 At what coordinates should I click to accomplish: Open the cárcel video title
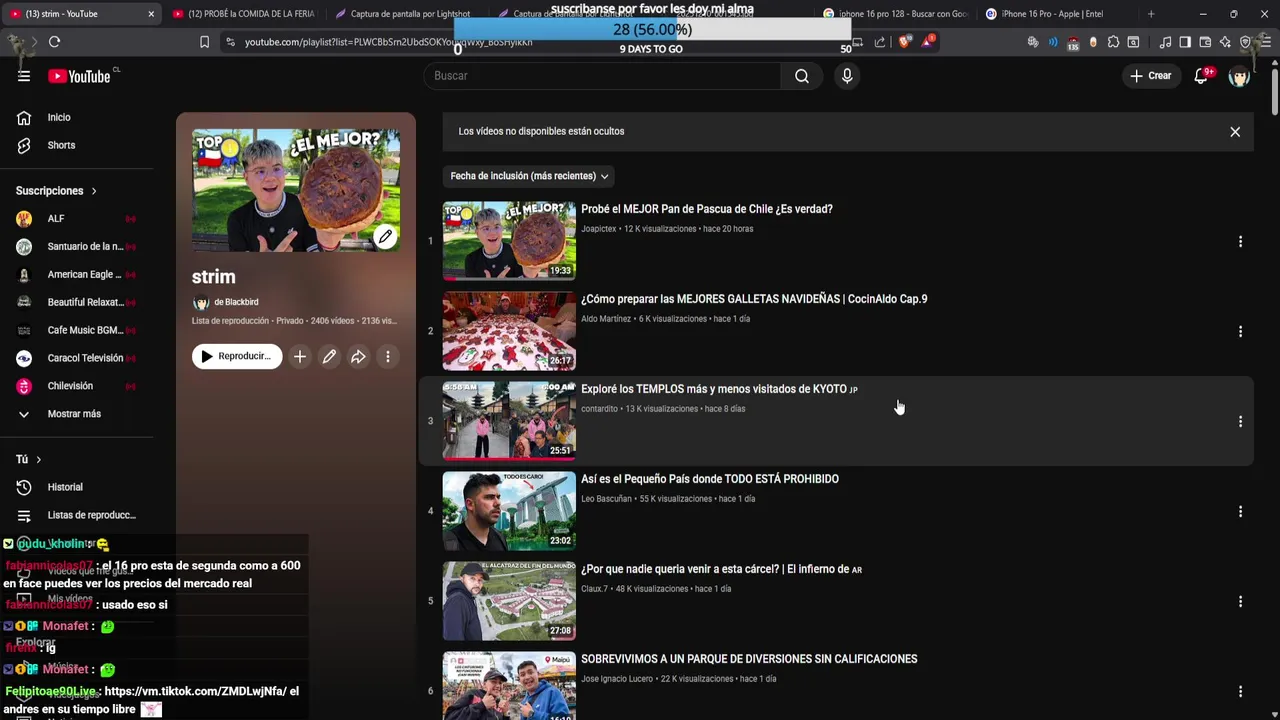tap(721, 569)
